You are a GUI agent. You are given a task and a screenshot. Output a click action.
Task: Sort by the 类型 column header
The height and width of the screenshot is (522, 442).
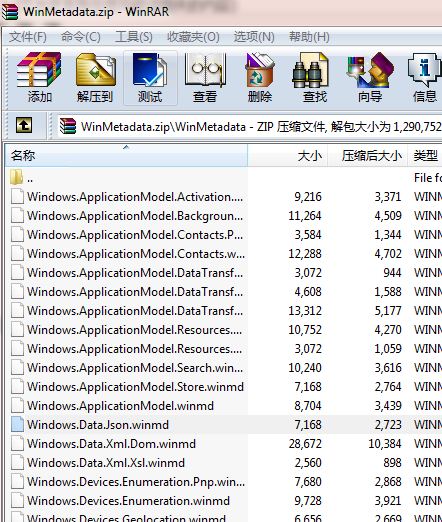click(425, 155)
